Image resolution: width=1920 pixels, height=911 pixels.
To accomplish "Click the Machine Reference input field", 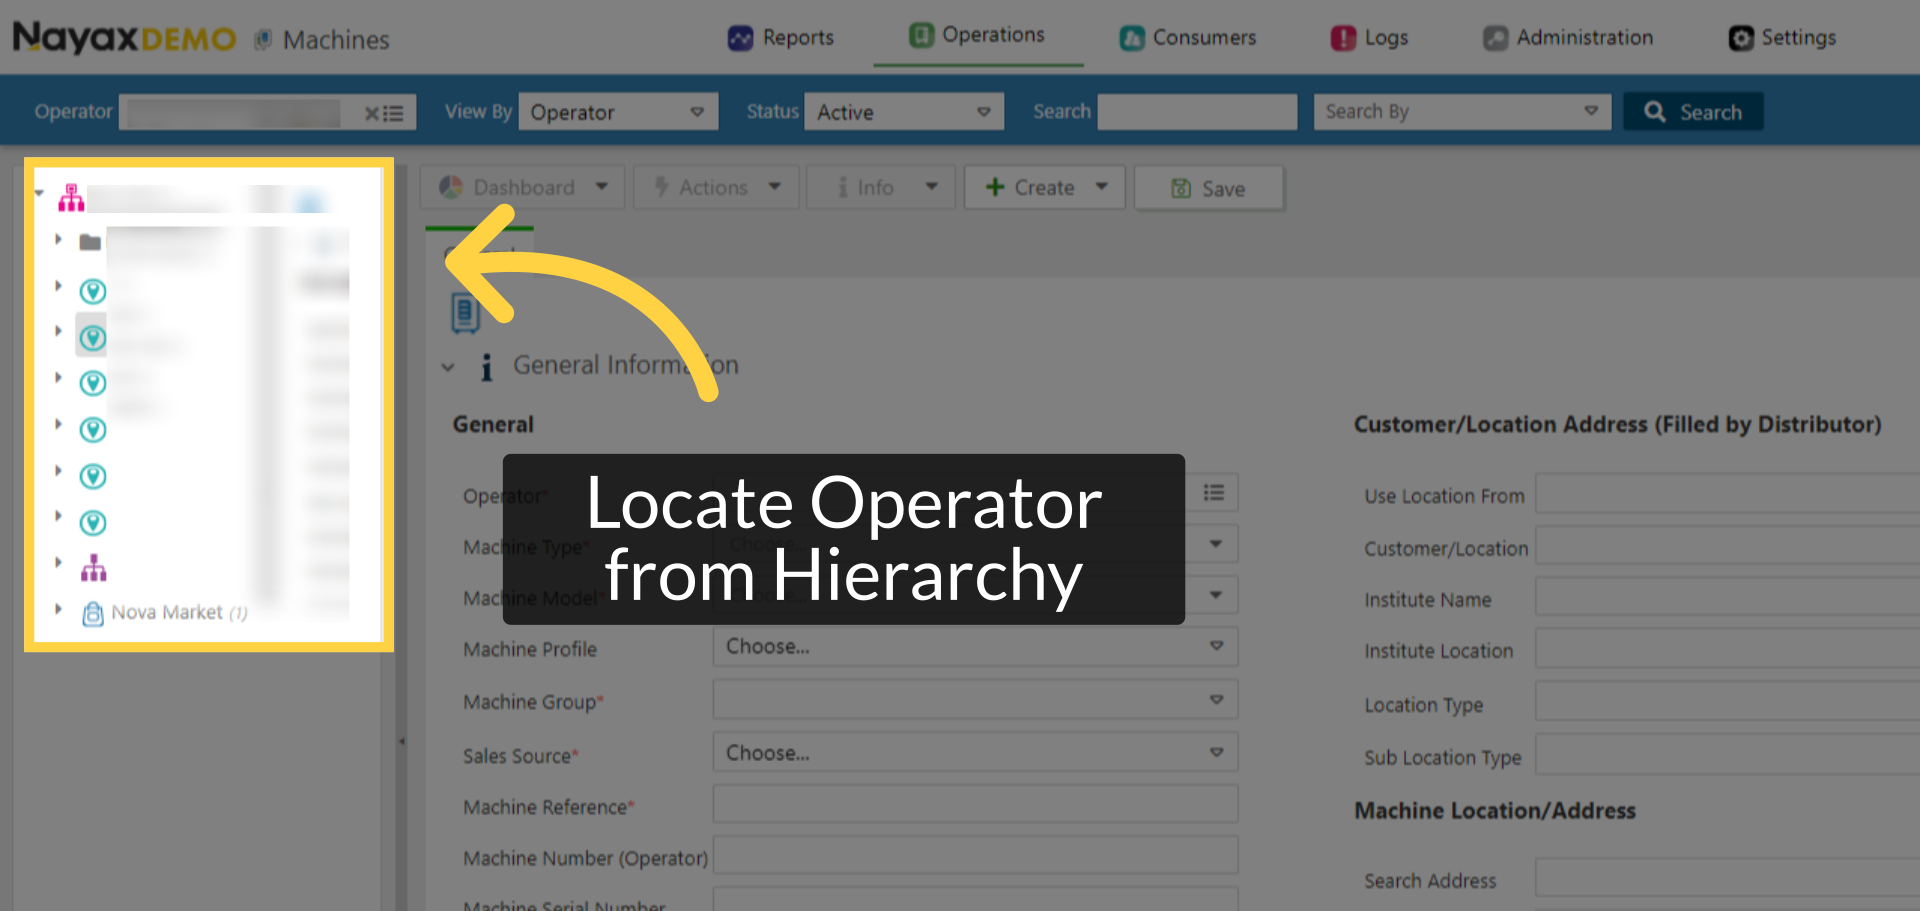I will 975,804.
